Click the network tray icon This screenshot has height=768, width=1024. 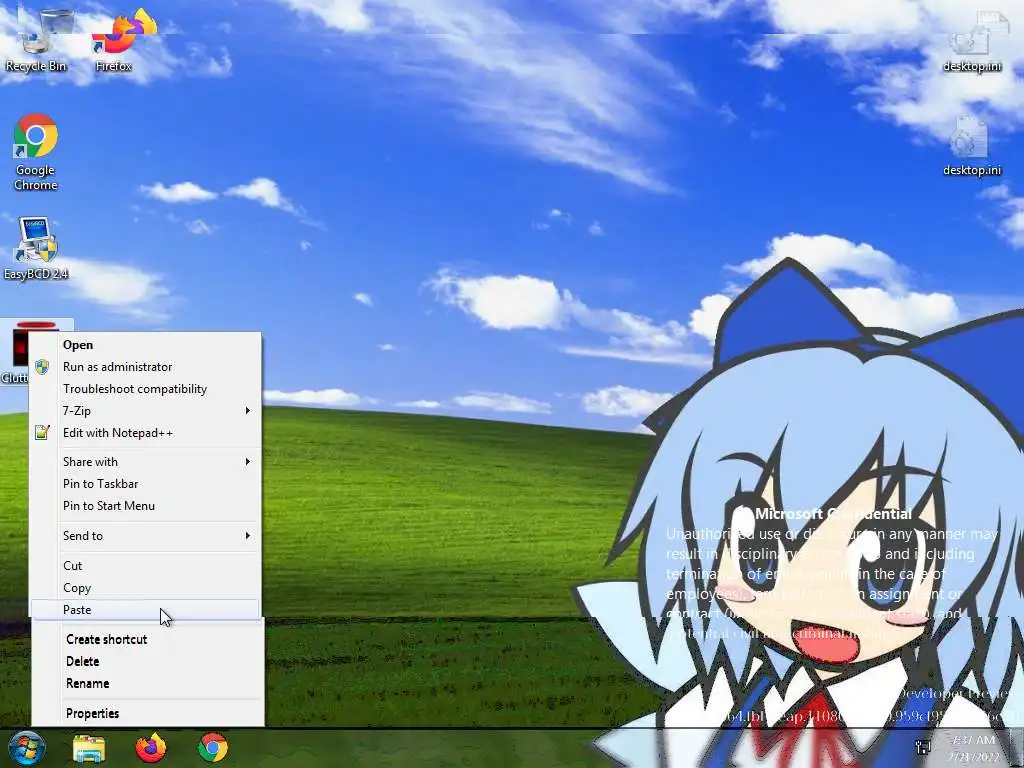click(x=923, y=747)
